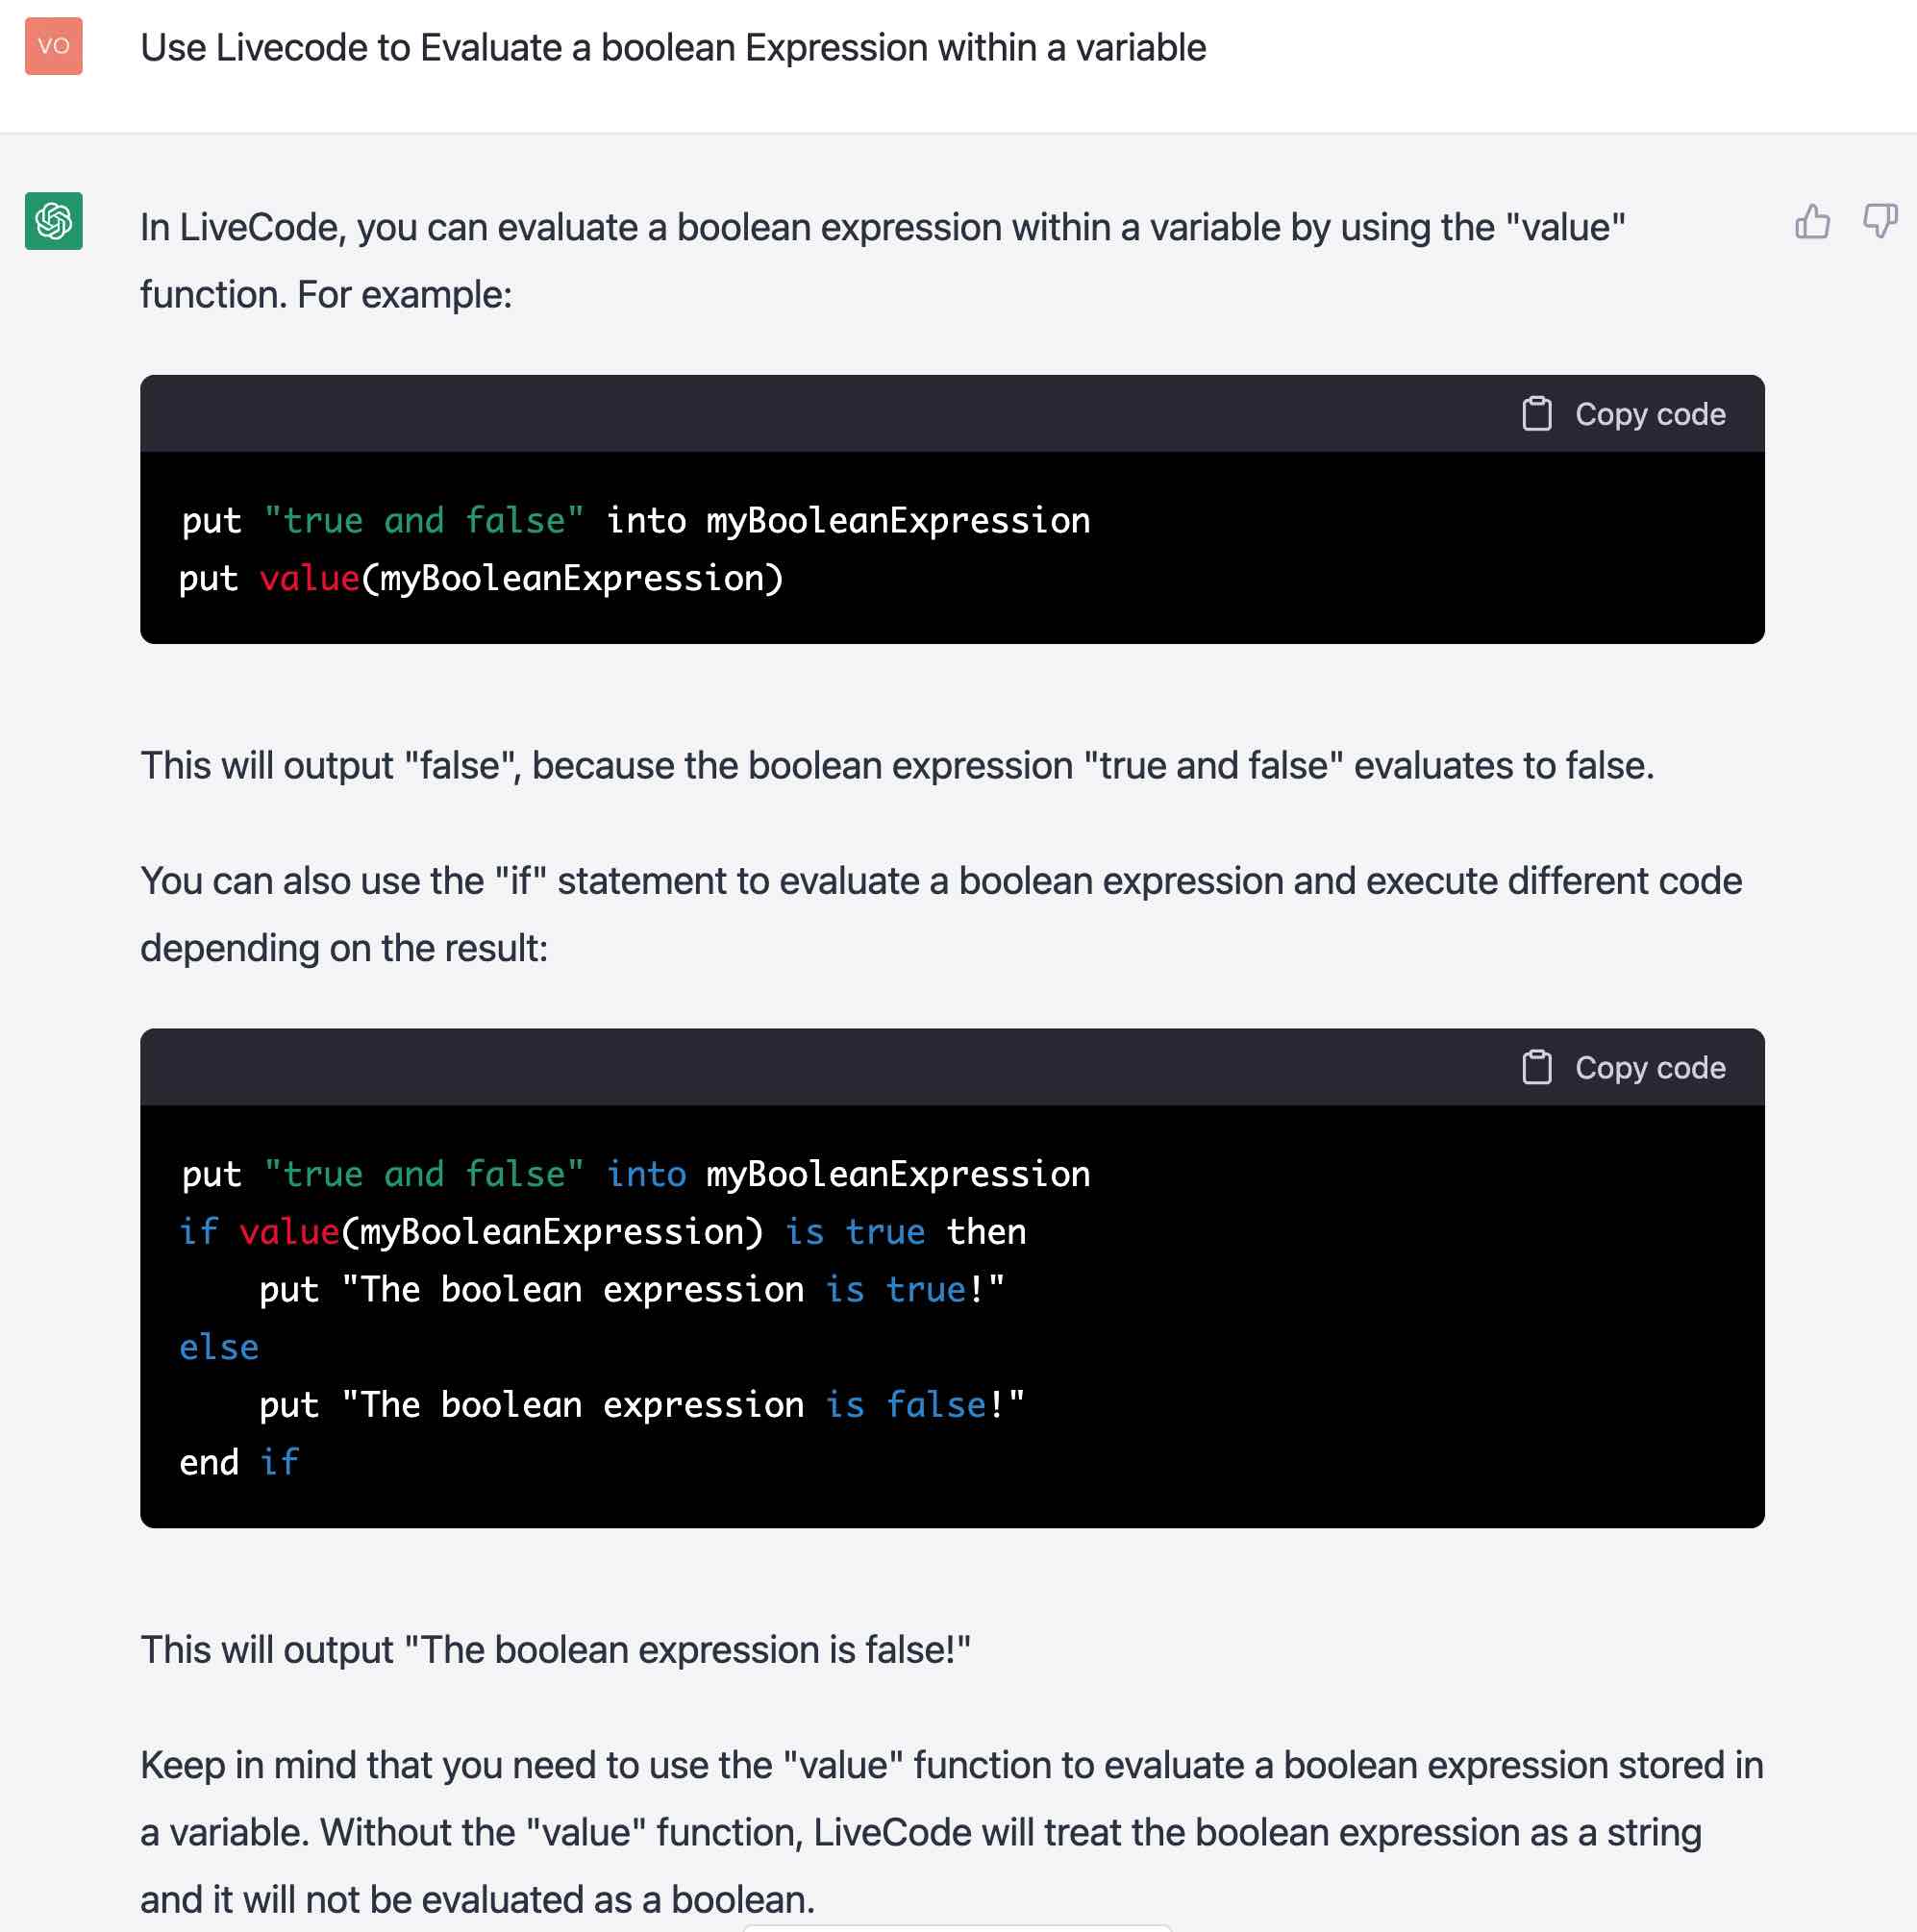Image resolution: width=1917 pixels, height=1932 pixels.
Task: Click the ChatGPT logo avatar
Action: (x=54, y=221)
